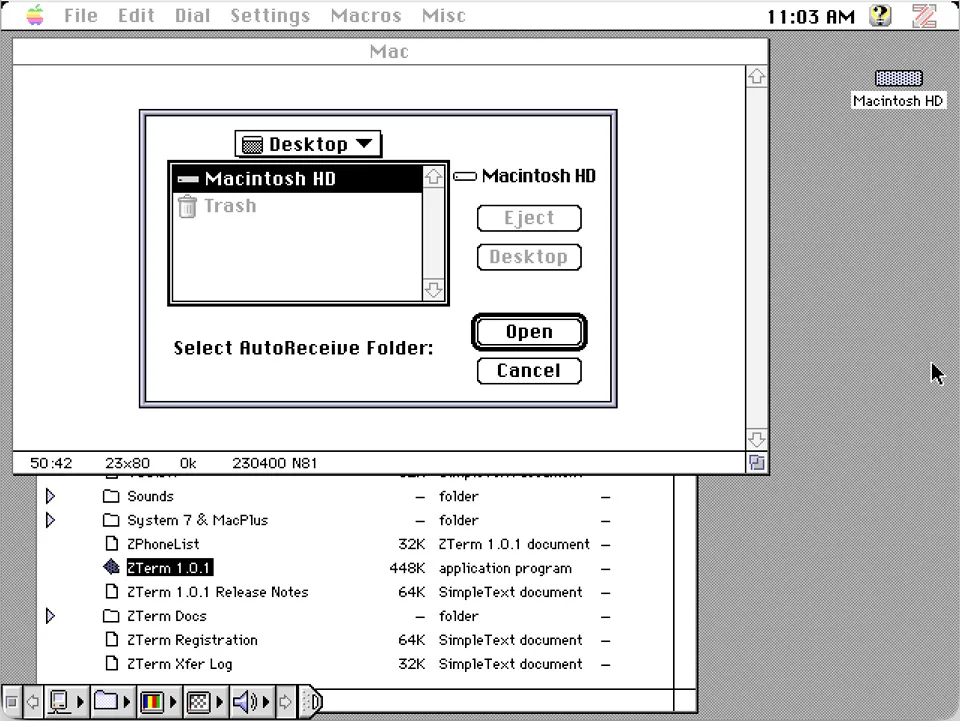Click the Balloon Help icon in menu bar
960x721 pixels.
tap(879, 16)
